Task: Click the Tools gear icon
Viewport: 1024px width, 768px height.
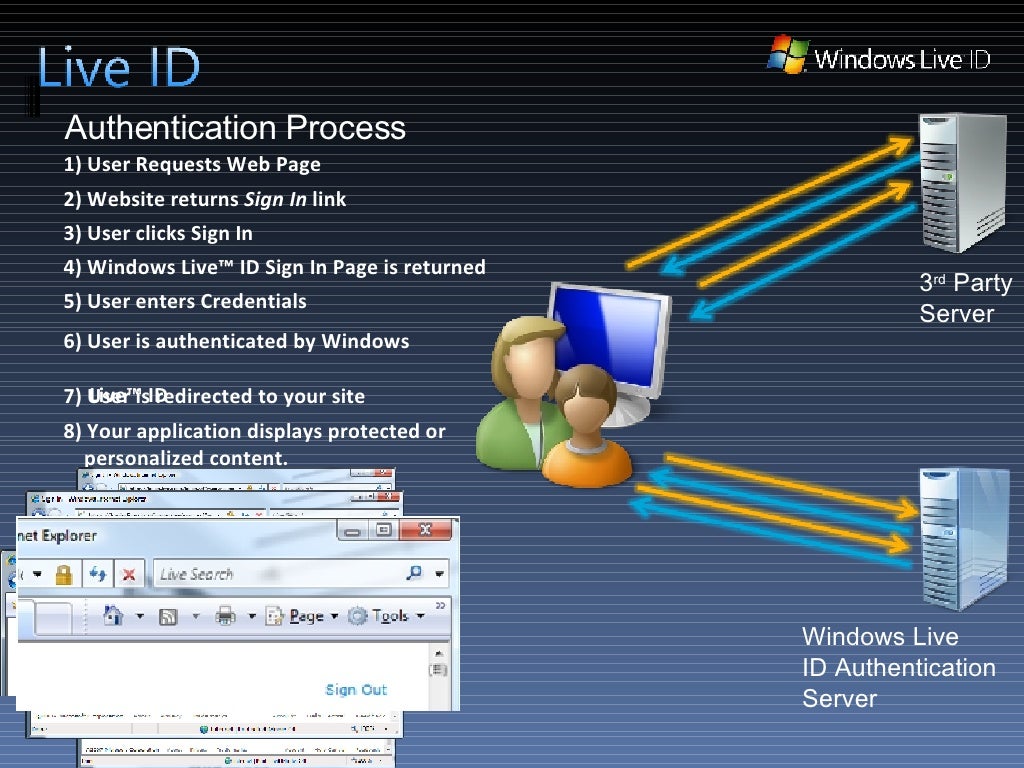Action: tap(357, 615)
